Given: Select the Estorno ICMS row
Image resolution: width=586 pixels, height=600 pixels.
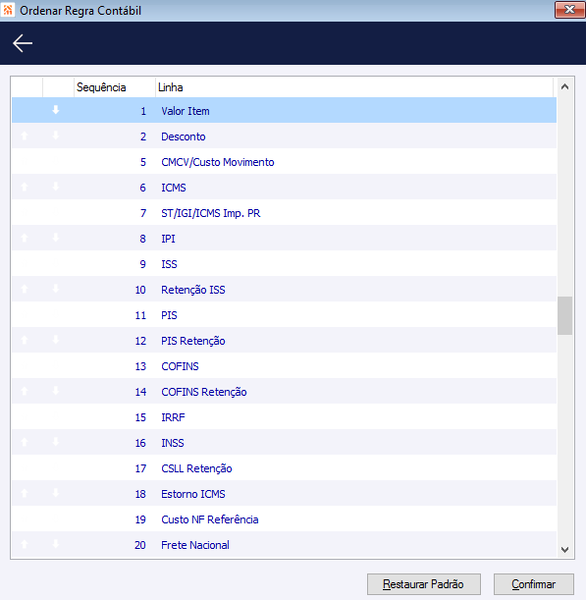Looking at the screenshot, I should (284, 494).
